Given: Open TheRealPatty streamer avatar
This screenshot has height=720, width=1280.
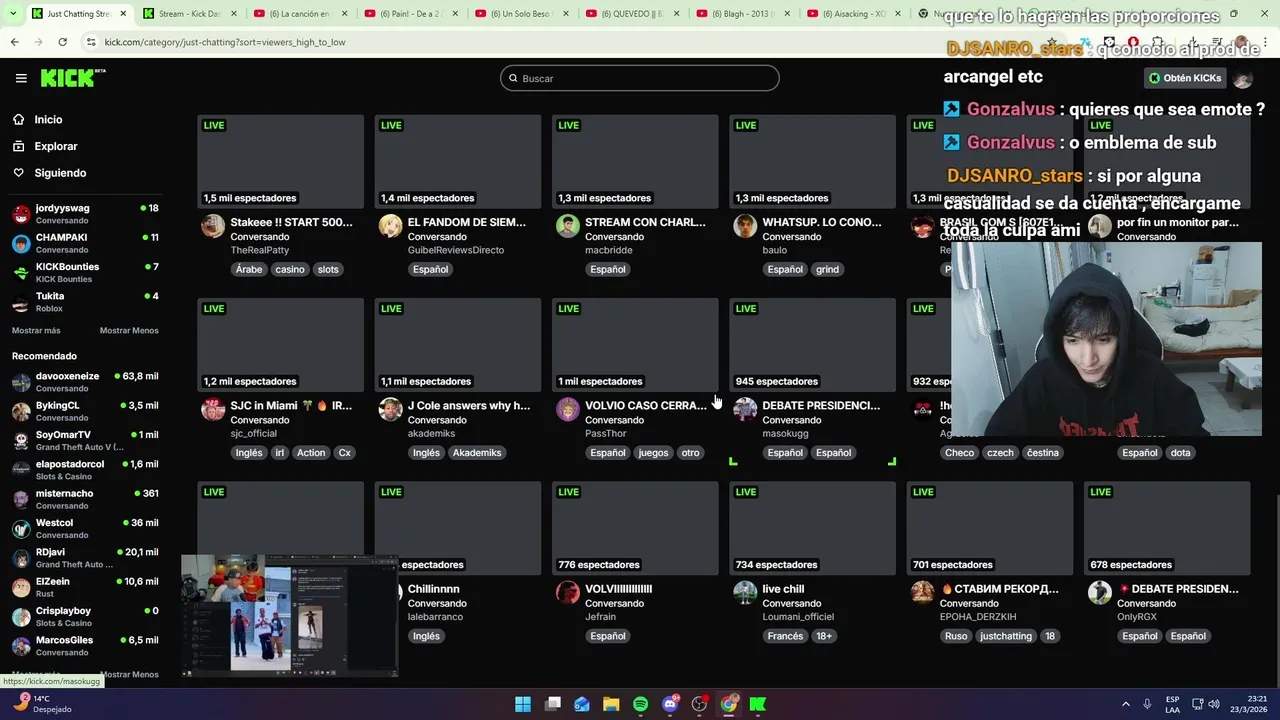Looking at the screenshot, I should (213, 226).
